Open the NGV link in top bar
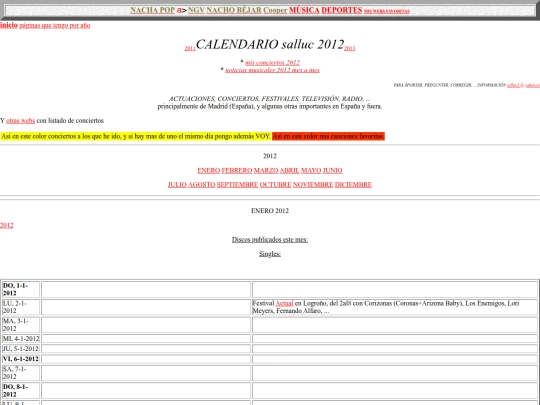 (196, 10)
